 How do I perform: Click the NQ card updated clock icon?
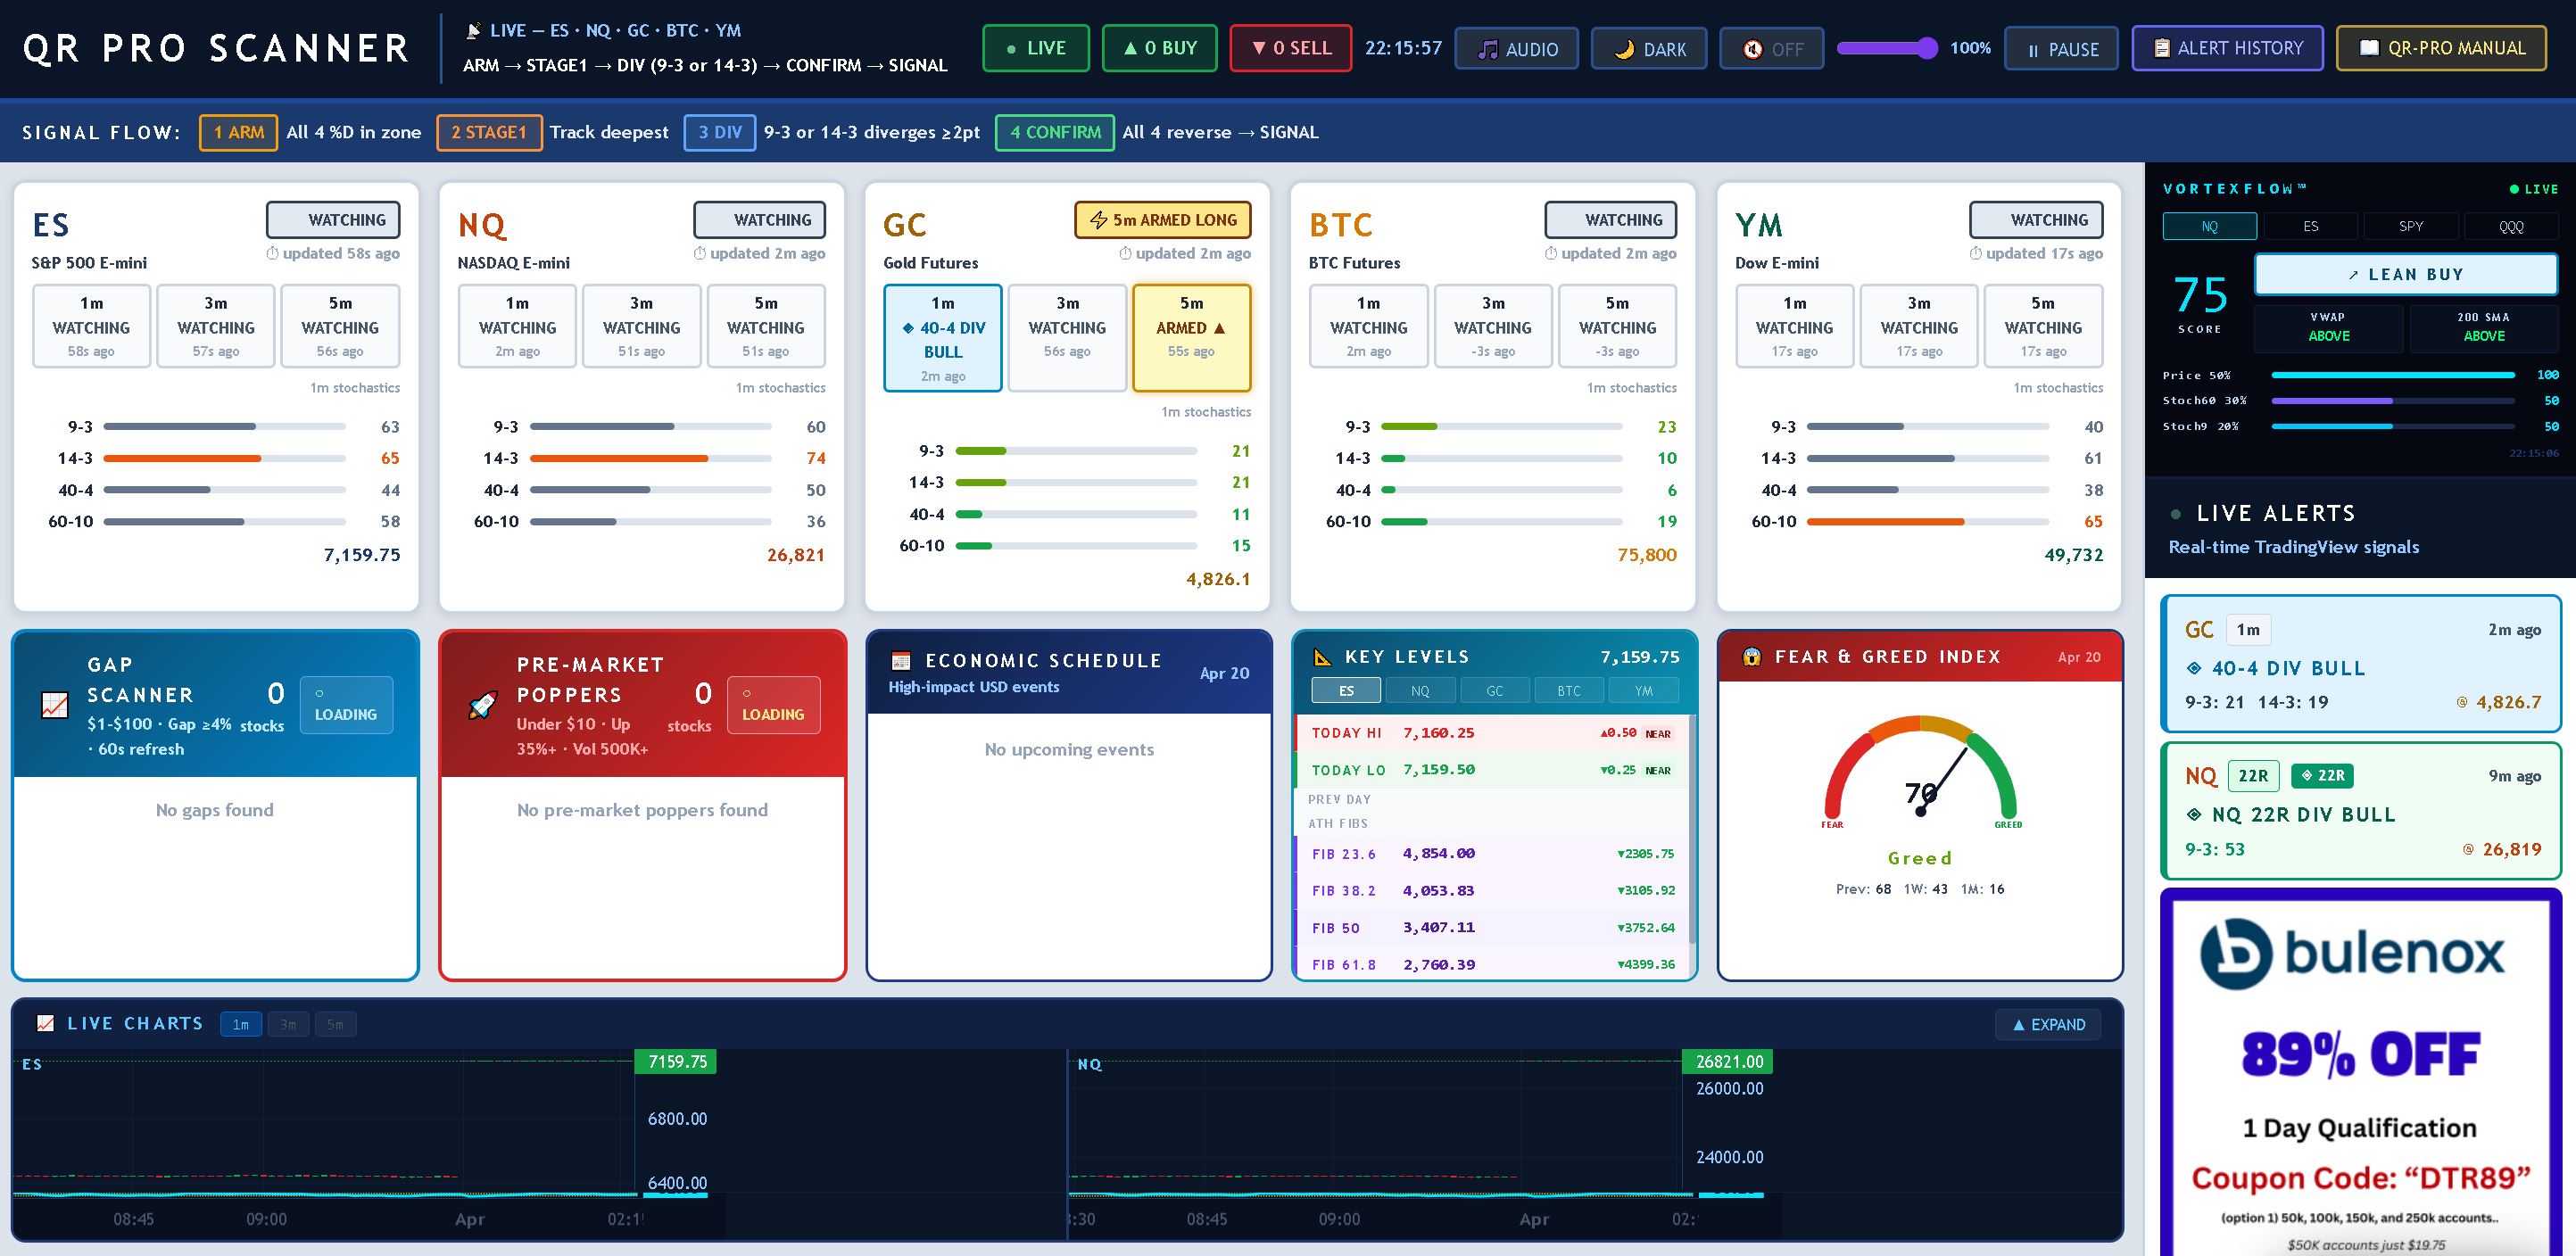coord(700,253)
